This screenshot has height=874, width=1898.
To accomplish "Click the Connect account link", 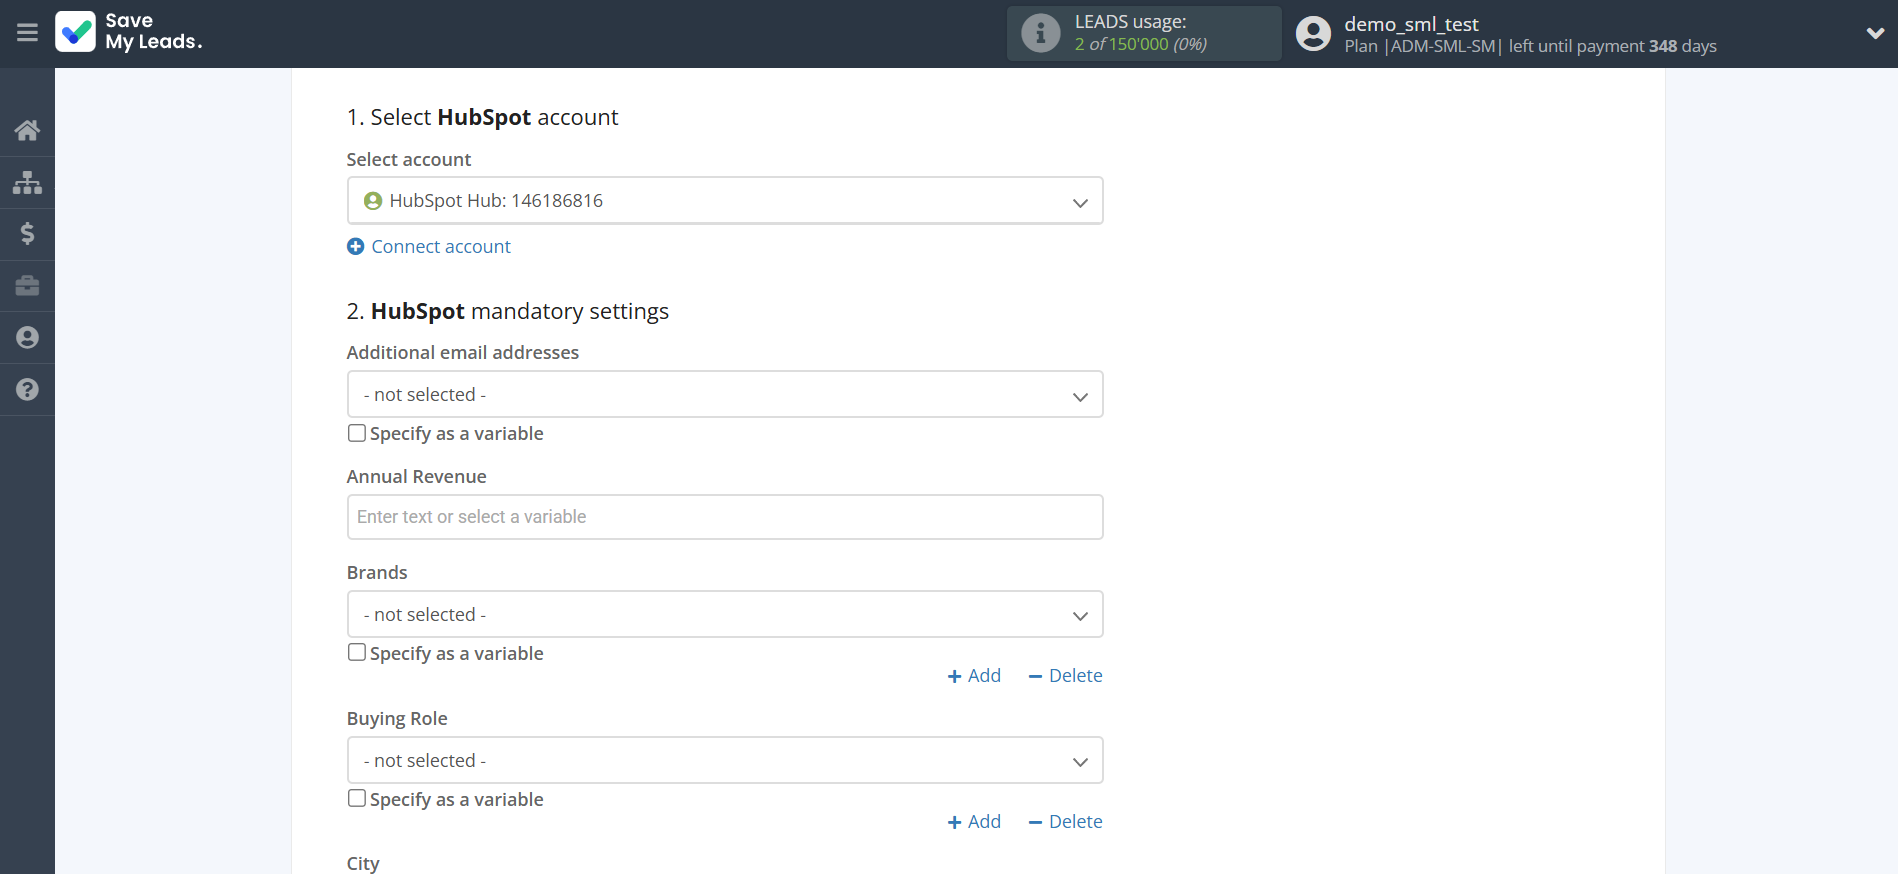I will point(440,247).
